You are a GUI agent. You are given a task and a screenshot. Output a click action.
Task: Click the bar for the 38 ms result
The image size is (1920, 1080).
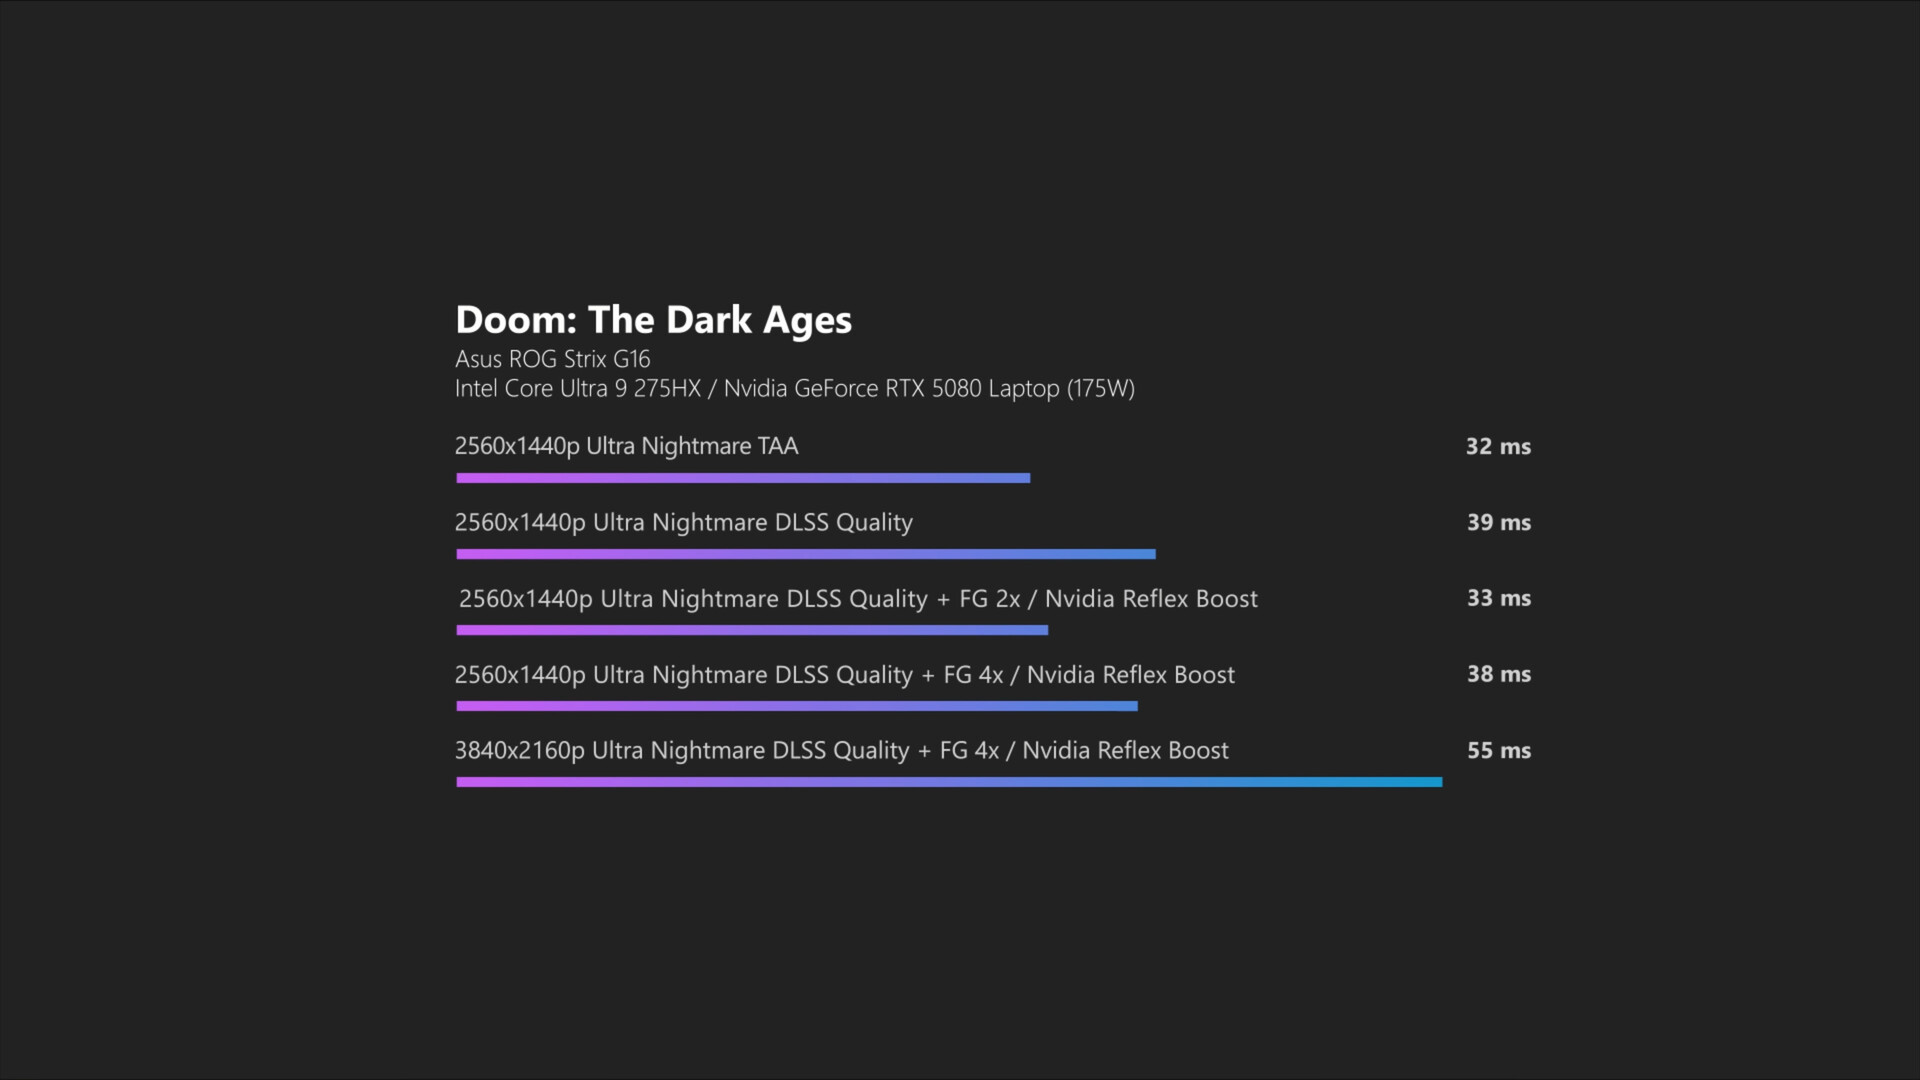coord(796,706)
